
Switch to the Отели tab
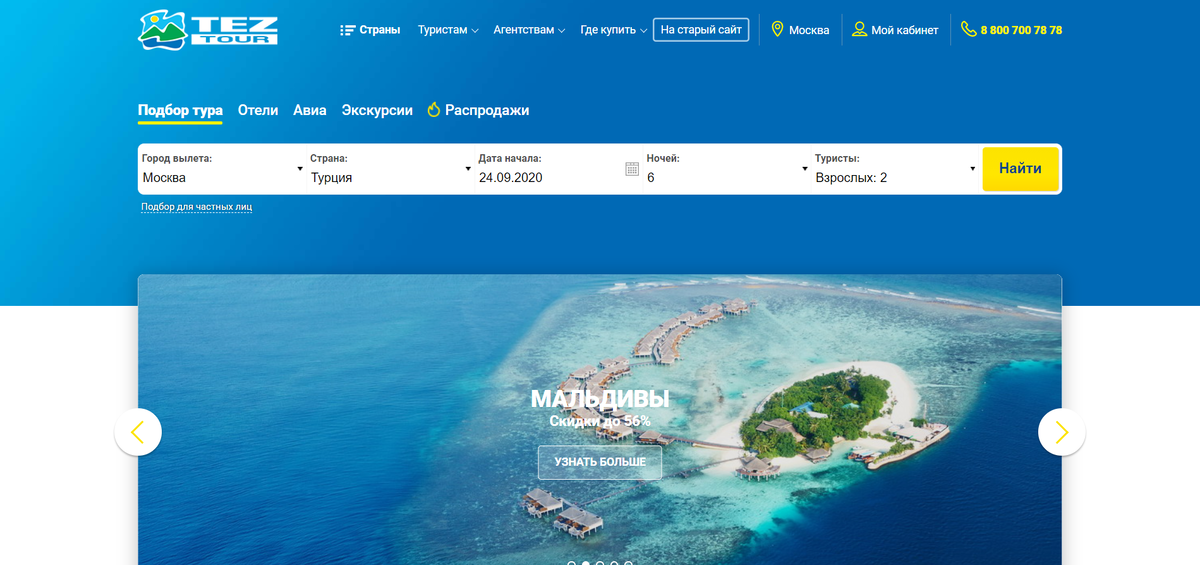click(x=258, y=110)
